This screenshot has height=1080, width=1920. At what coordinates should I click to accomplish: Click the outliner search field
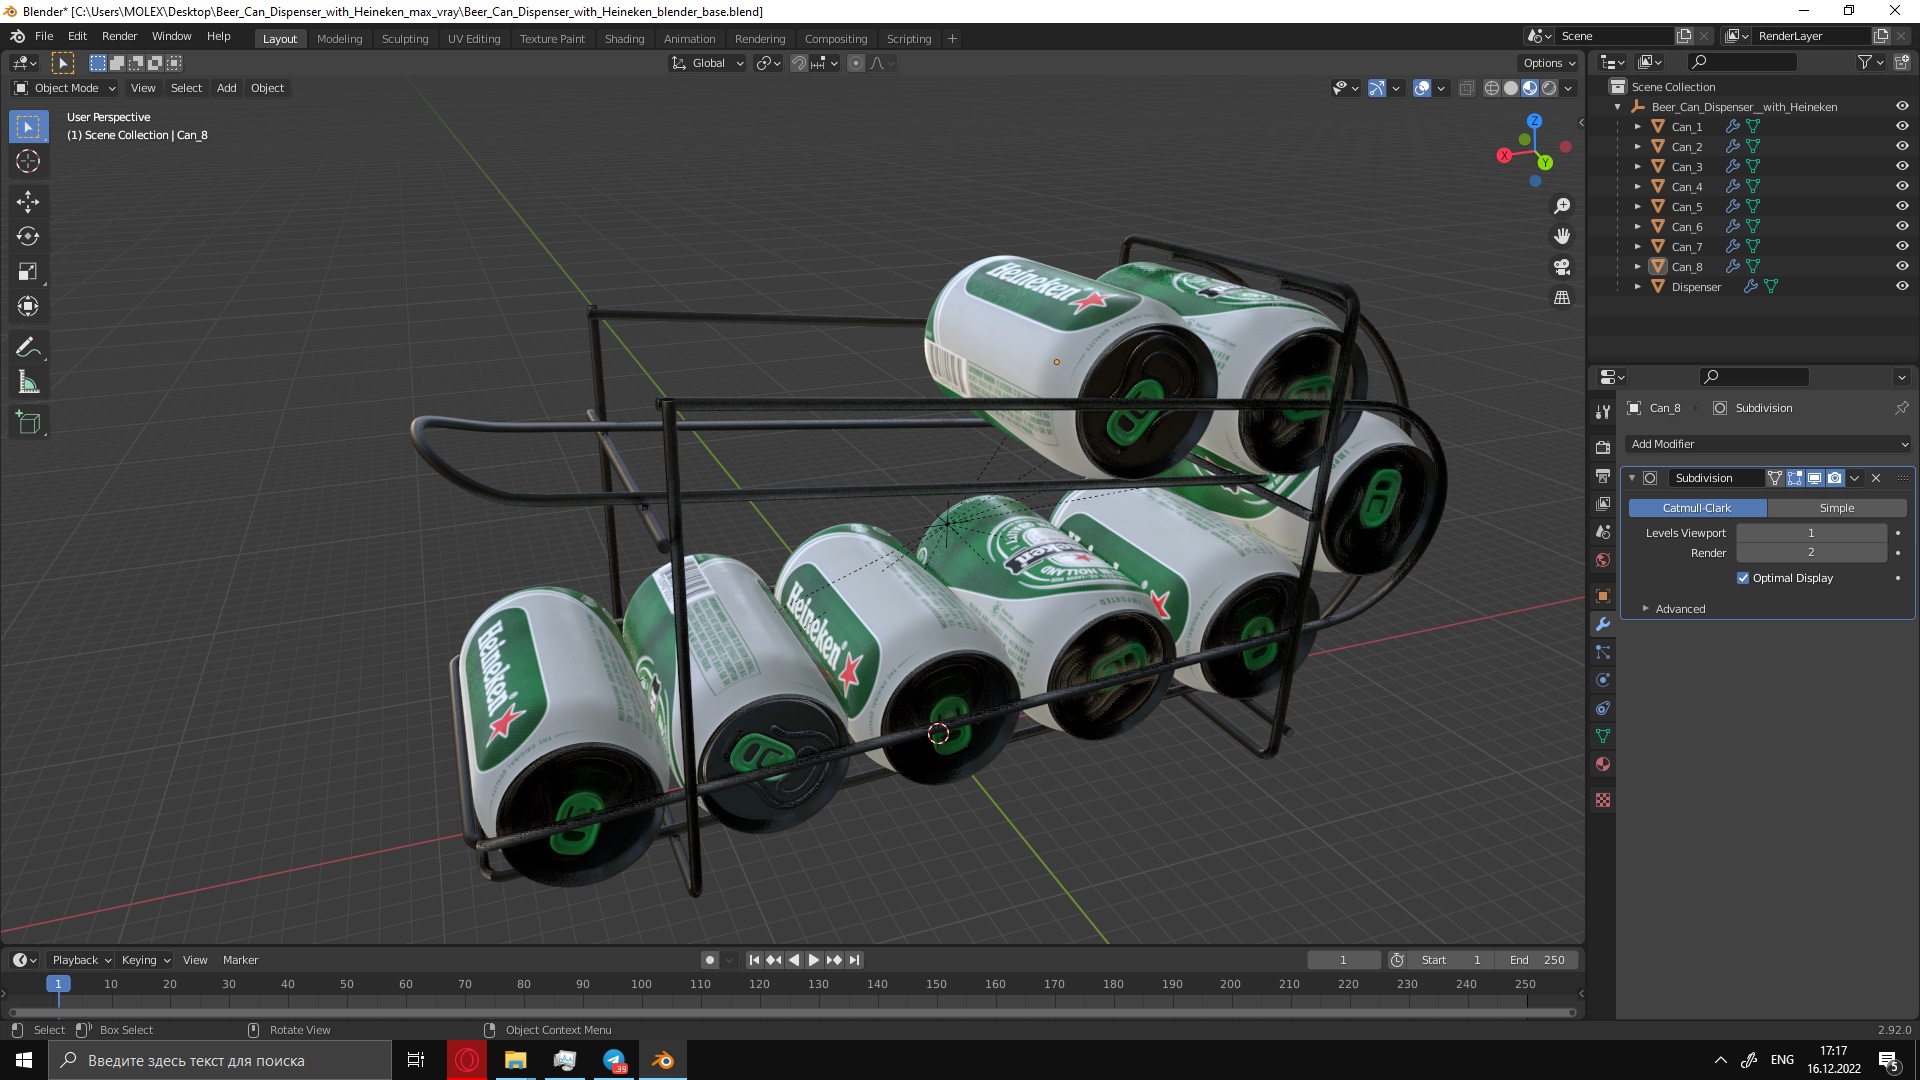[x=1741, y=63]
